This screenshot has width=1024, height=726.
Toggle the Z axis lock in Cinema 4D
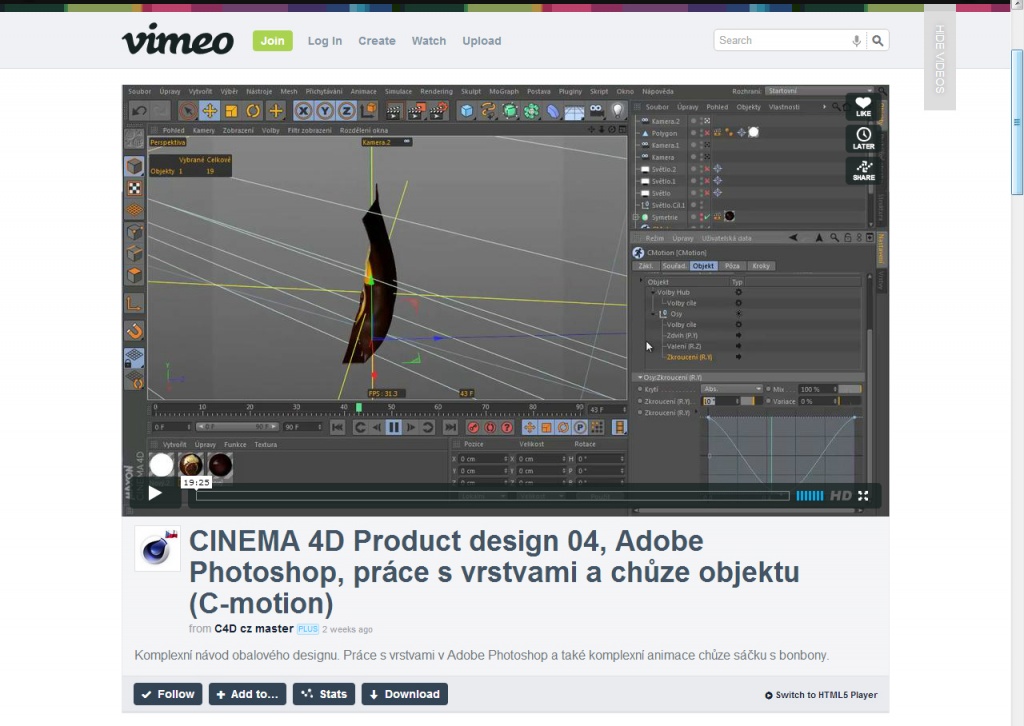pyautogui.click(x=347, y=111)
